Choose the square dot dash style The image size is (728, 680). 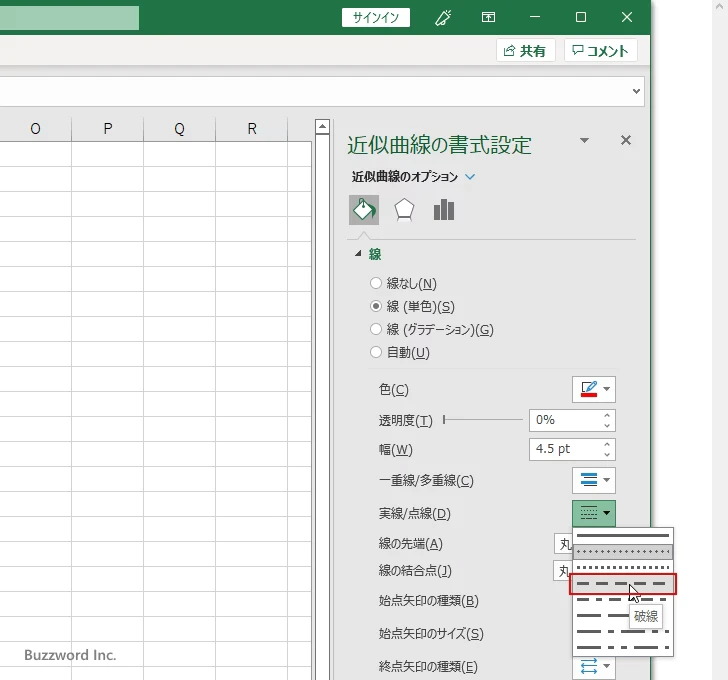point(623,568)
